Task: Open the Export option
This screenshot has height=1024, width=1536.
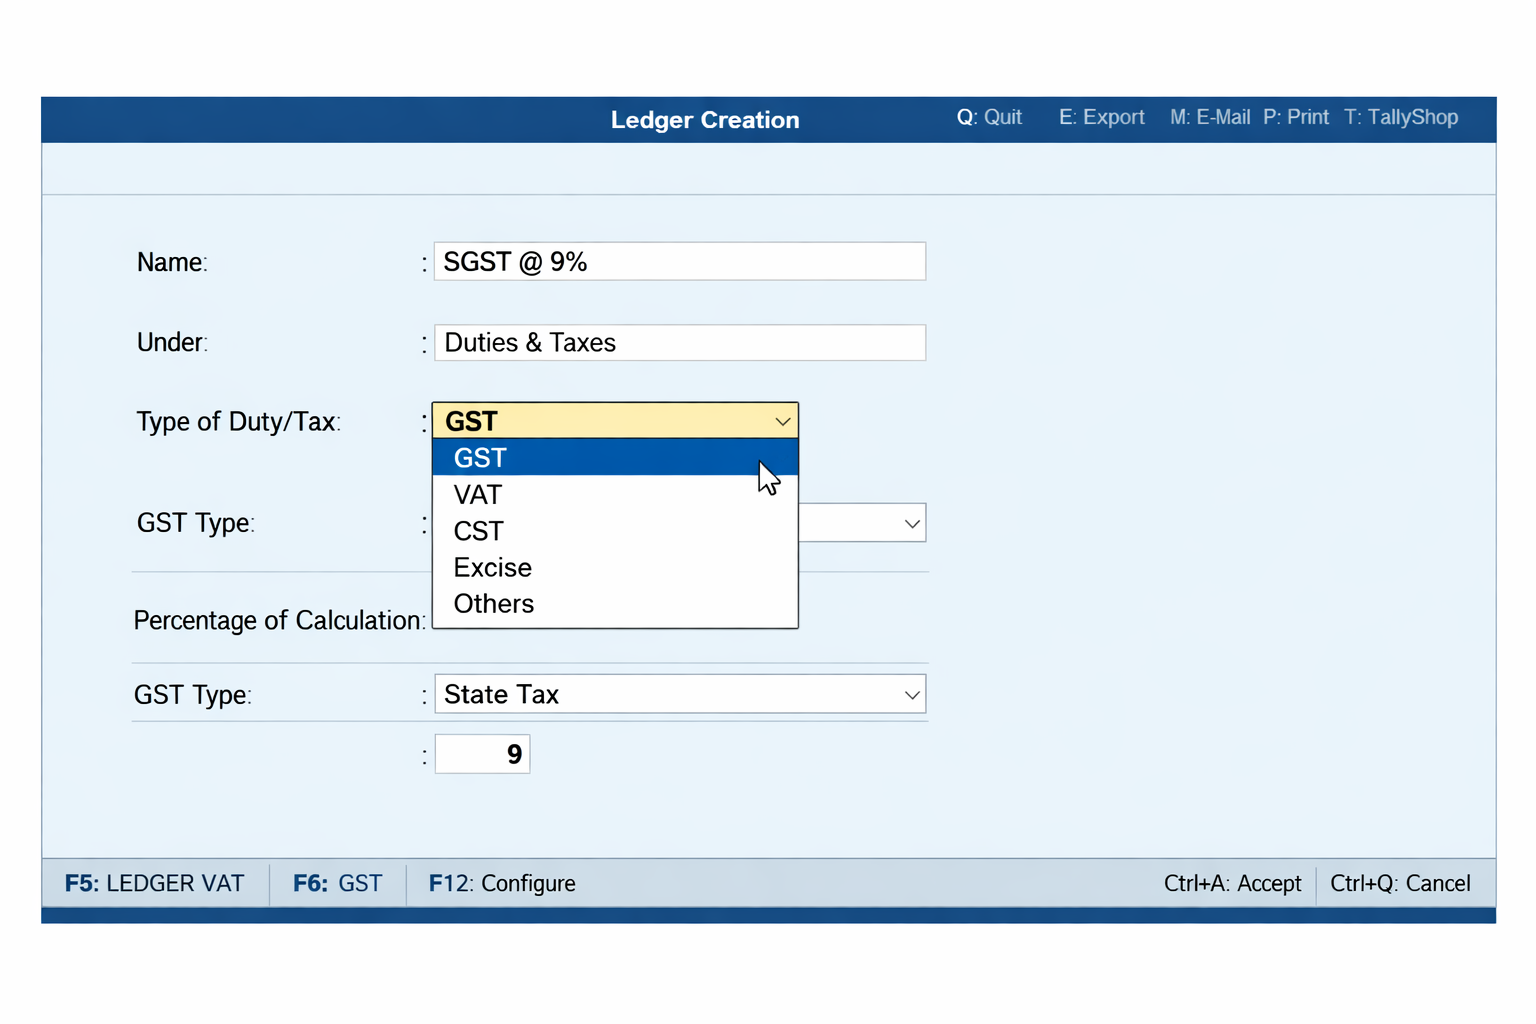Action: click(x=1101, y=117)
